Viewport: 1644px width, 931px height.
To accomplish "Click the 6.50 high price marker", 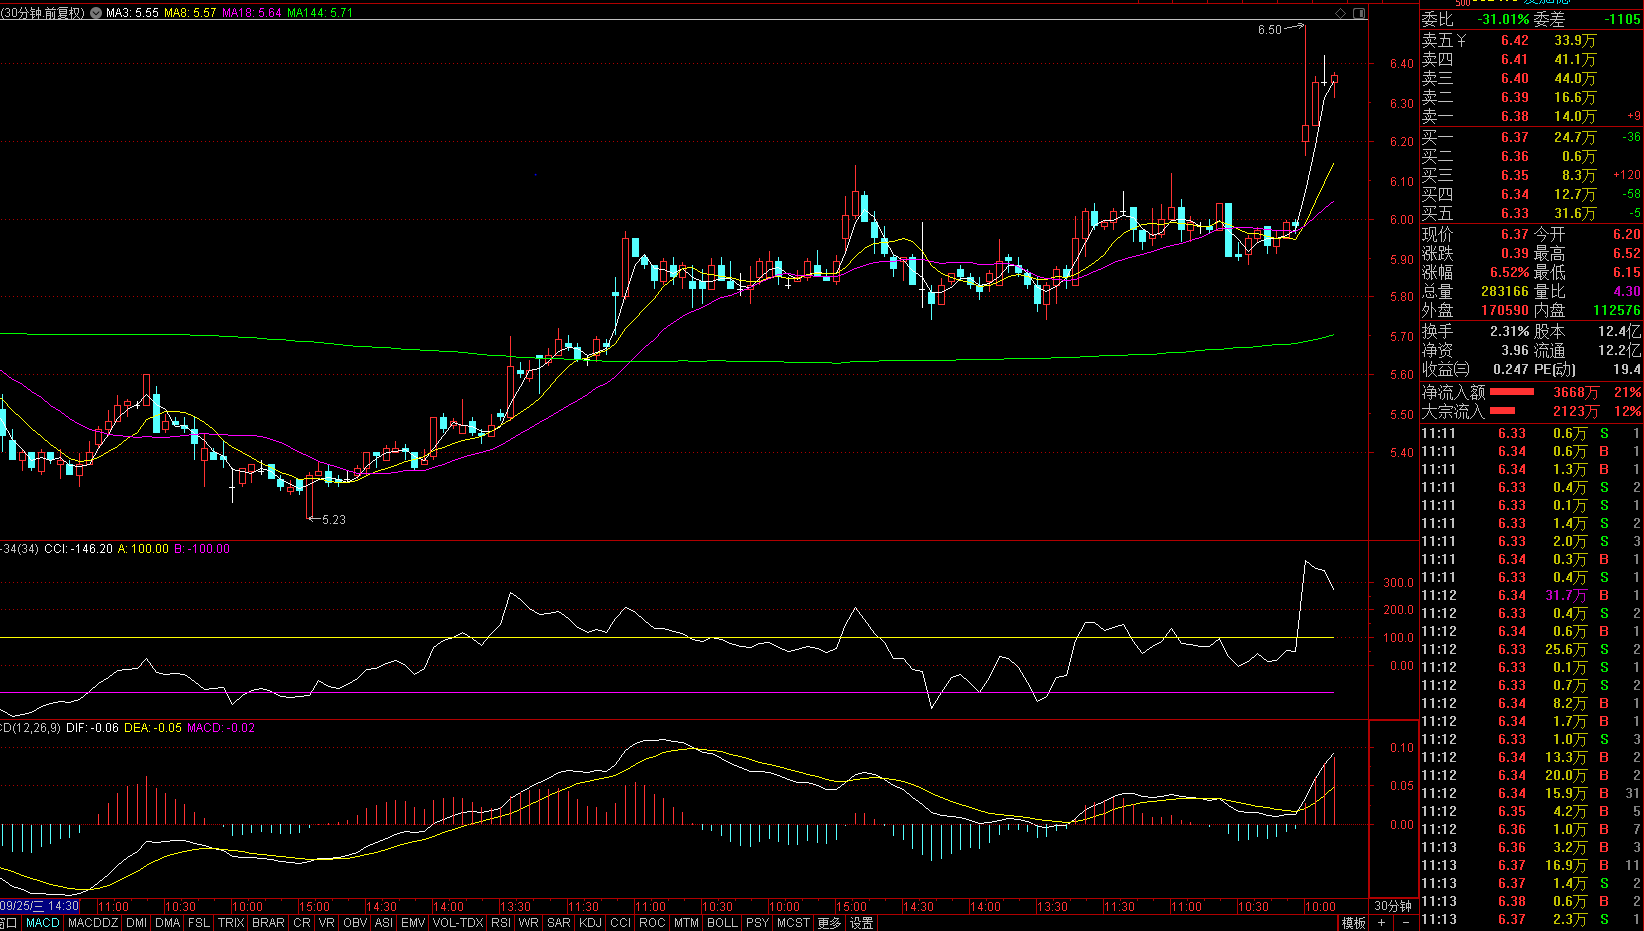I will pyautogui.click(x=1270, y=30).
